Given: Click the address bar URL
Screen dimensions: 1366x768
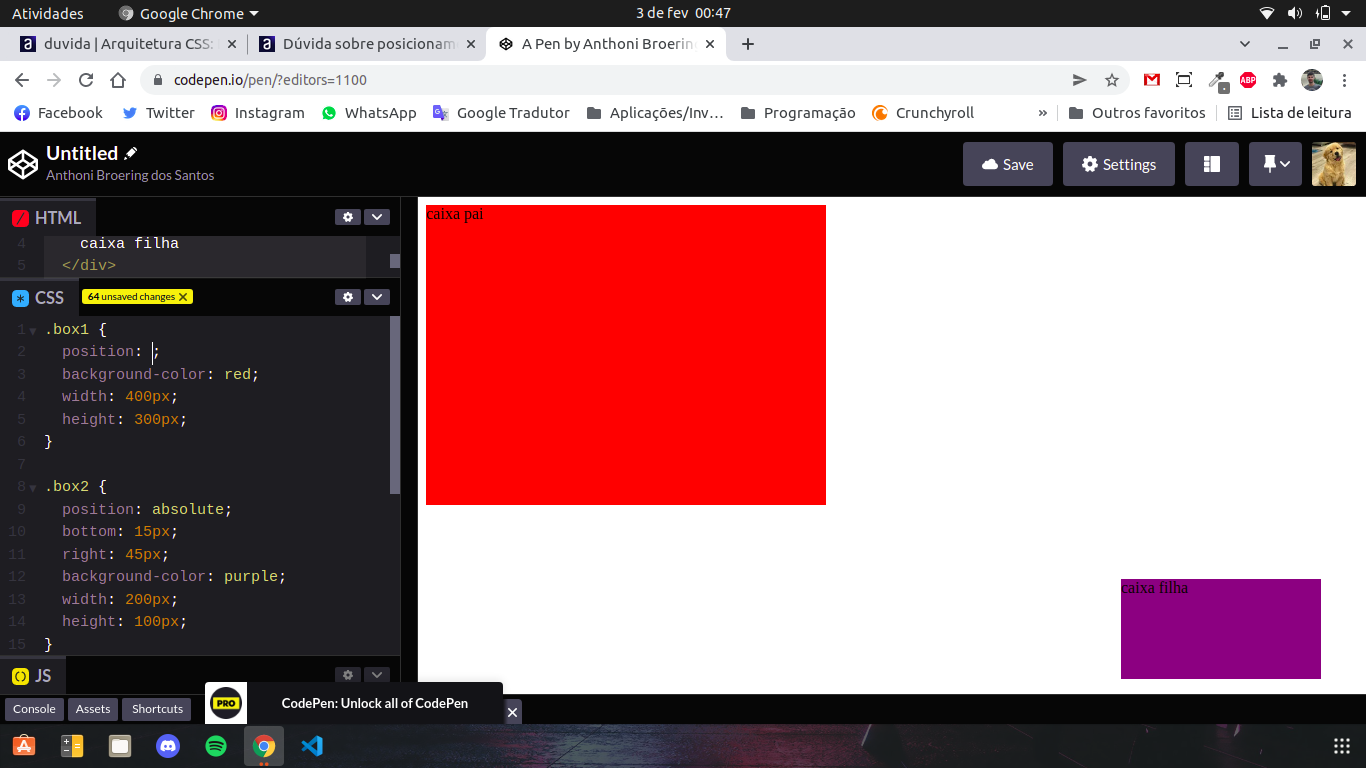Looking at the screenshot, I should 270,80.
